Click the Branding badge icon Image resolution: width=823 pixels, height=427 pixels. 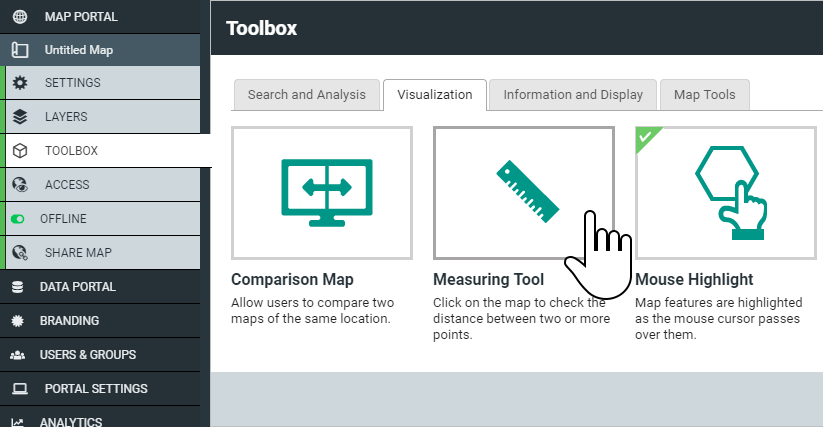pyautogui.click(x=17, y=321)
